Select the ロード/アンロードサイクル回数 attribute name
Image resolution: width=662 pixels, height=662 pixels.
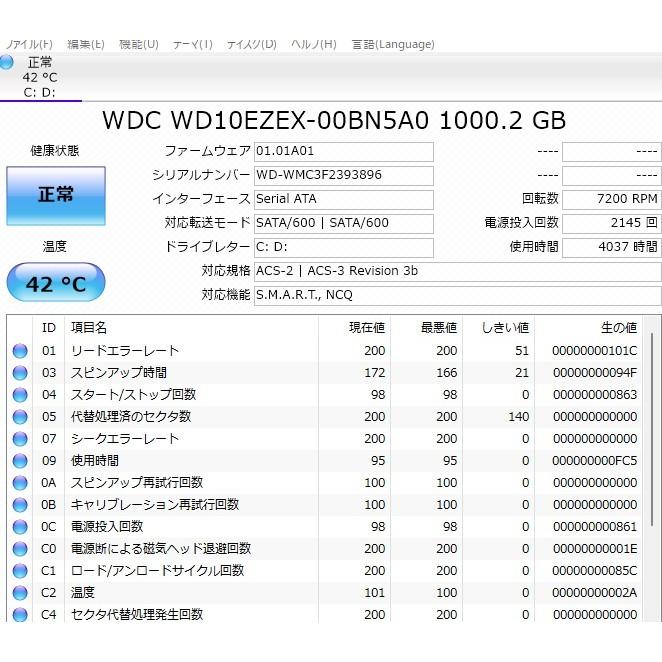157,571
